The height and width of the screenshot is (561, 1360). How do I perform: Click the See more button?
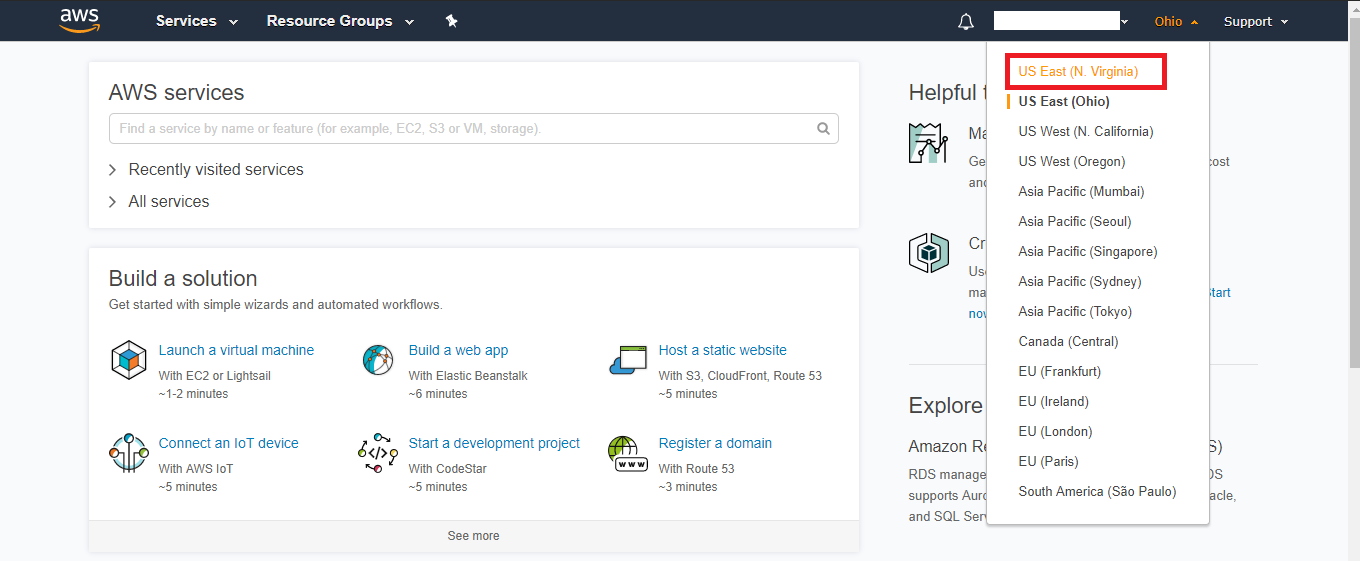[473, 536]
